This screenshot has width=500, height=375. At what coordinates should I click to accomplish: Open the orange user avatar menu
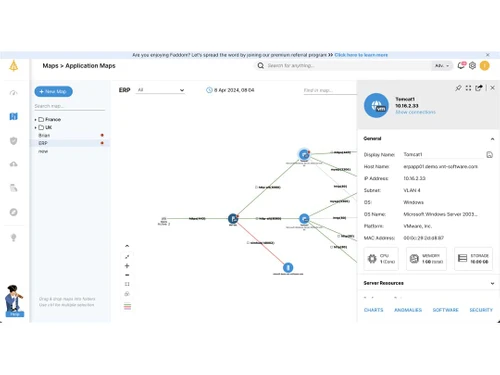click(484, 66)
